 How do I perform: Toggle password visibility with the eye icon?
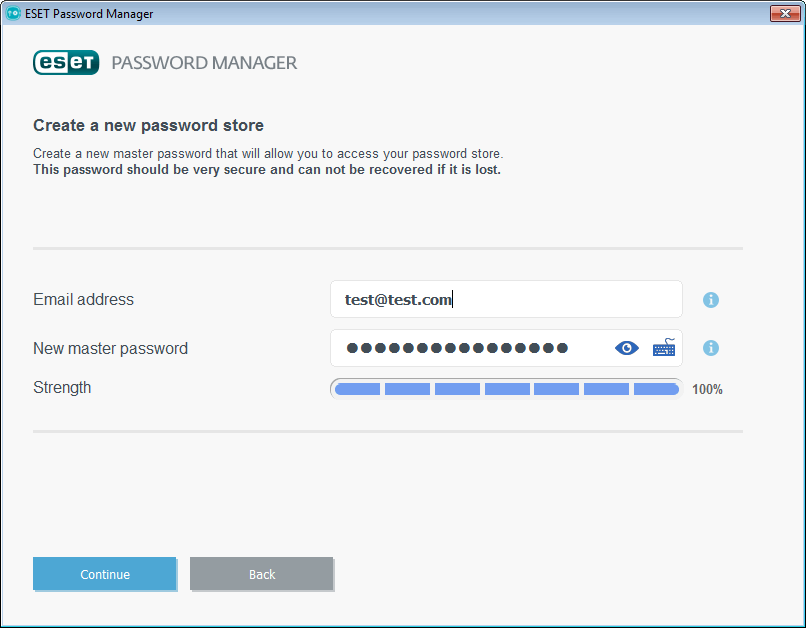point(626,348)
